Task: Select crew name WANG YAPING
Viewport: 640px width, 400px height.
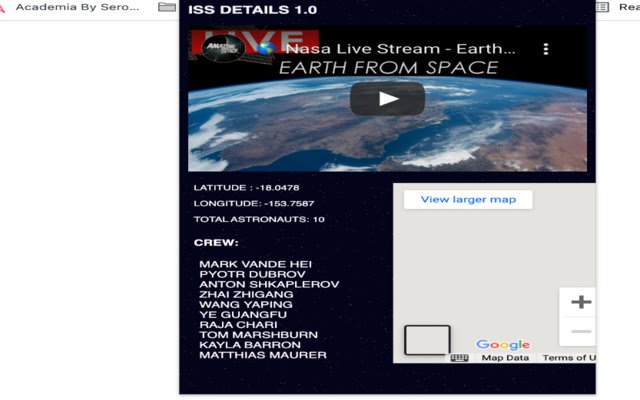Action: [246, 304]
